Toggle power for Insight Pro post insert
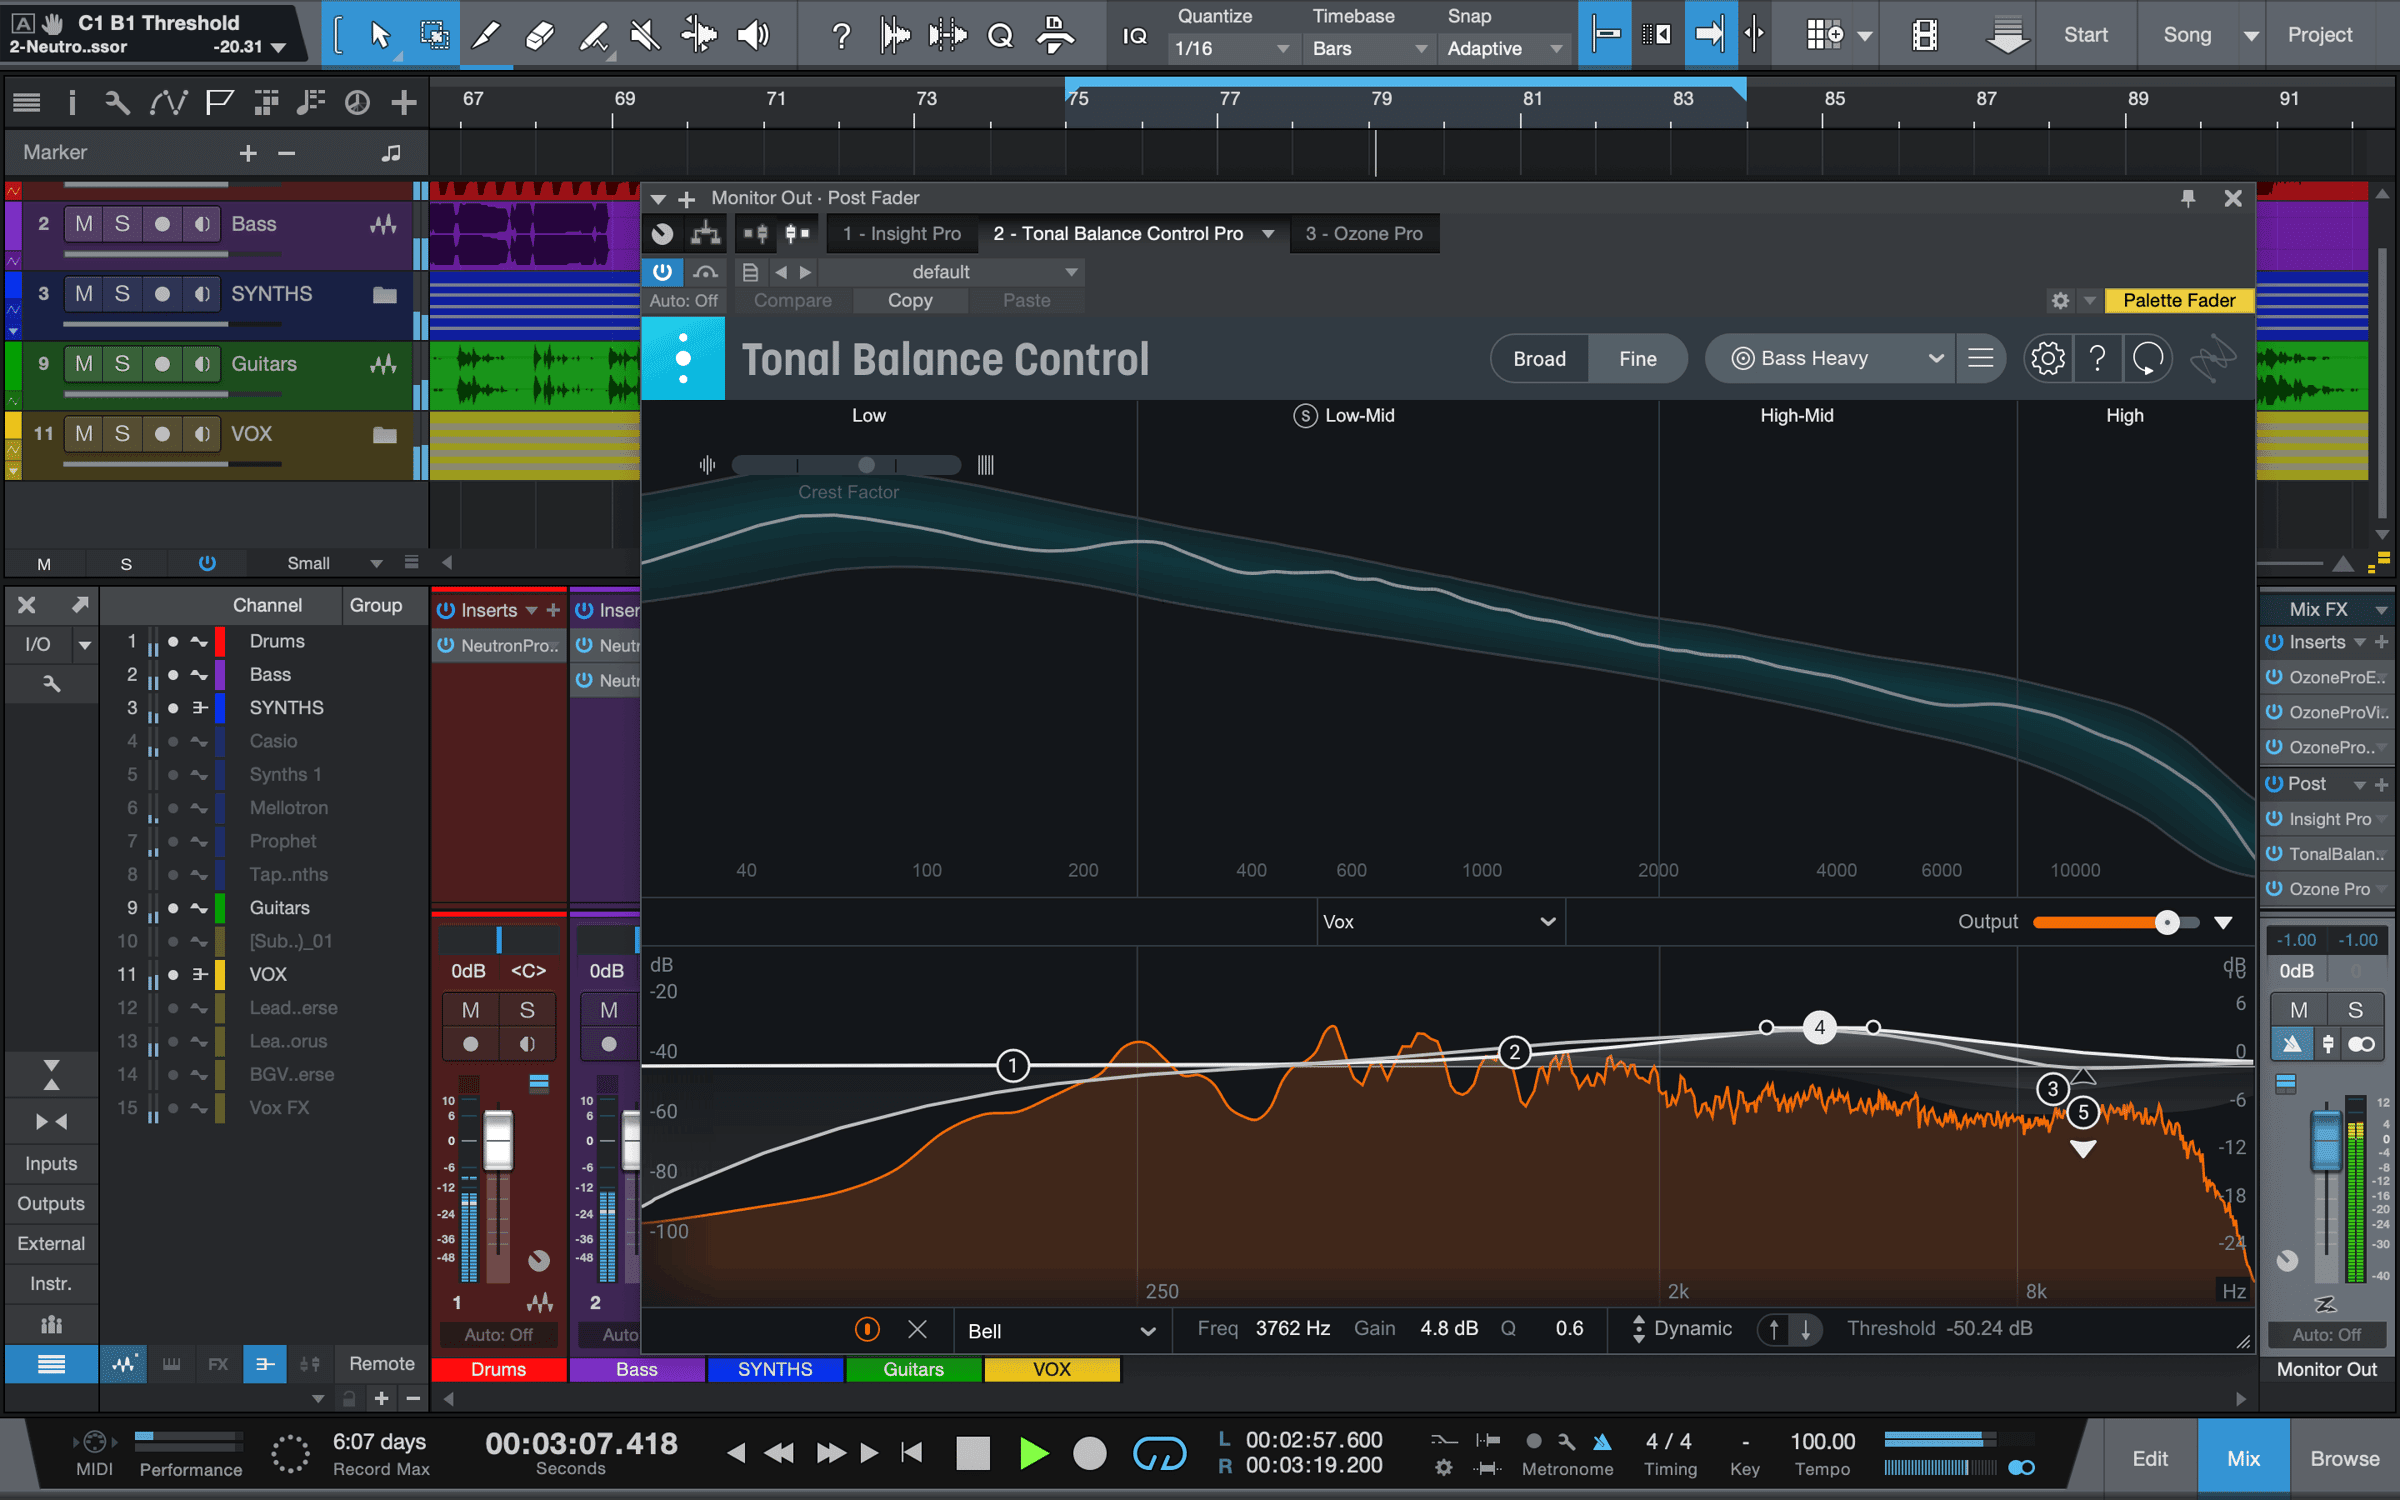The height and width of the screenshot is (1500, 2400). click(2274, 819)
